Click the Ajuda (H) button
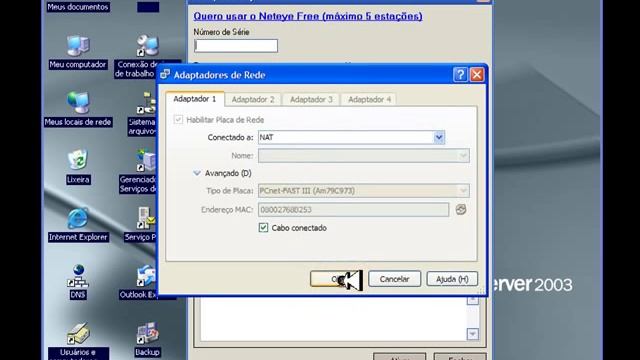The width and height of the screenshot is (640, 360). [452, 279]
